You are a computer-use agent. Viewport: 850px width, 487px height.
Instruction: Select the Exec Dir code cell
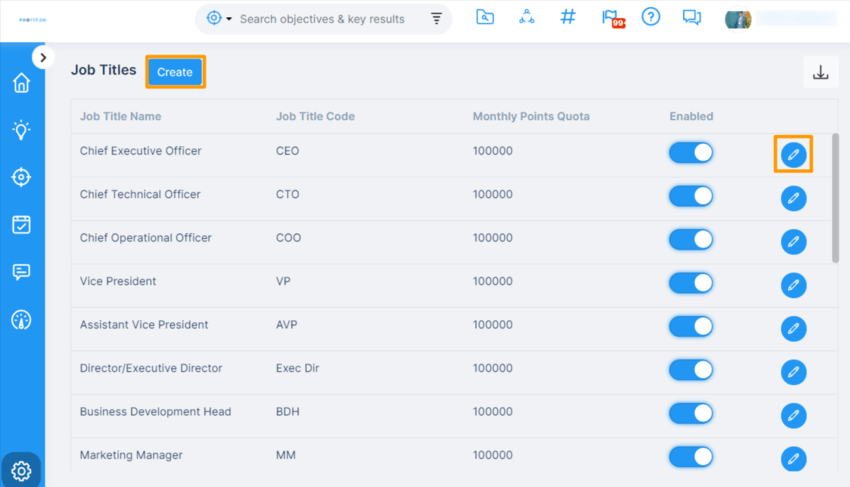pos(298,368)
